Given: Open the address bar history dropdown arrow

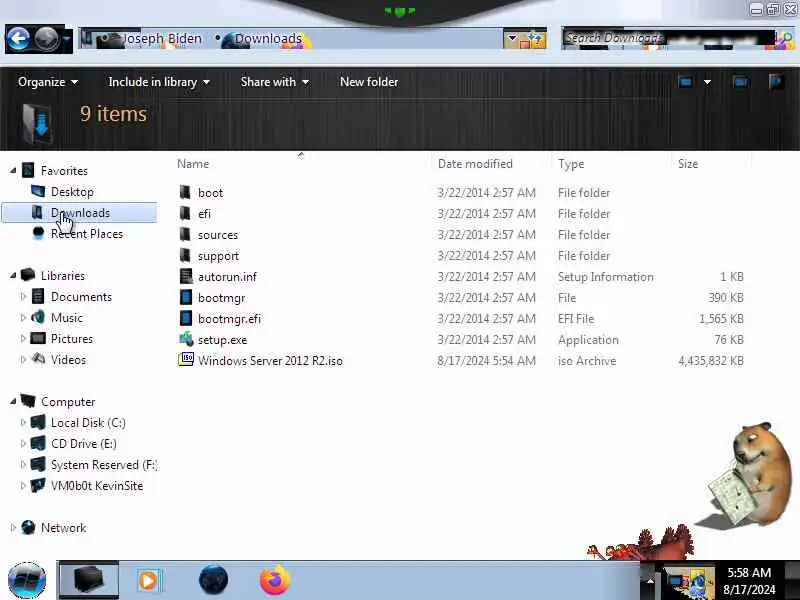Looking at the screenshot, I should (x=512, y=38).
